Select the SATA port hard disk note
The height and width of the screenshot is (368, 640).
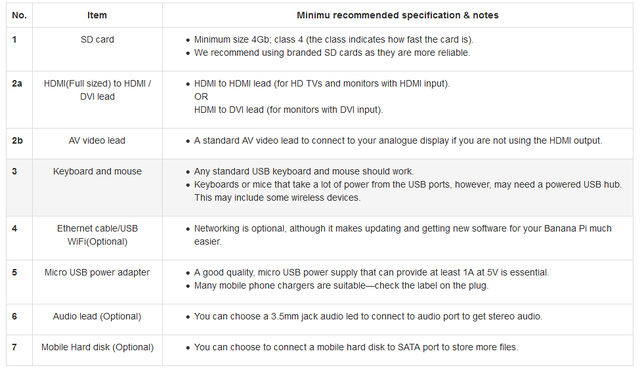pos(356,347)
